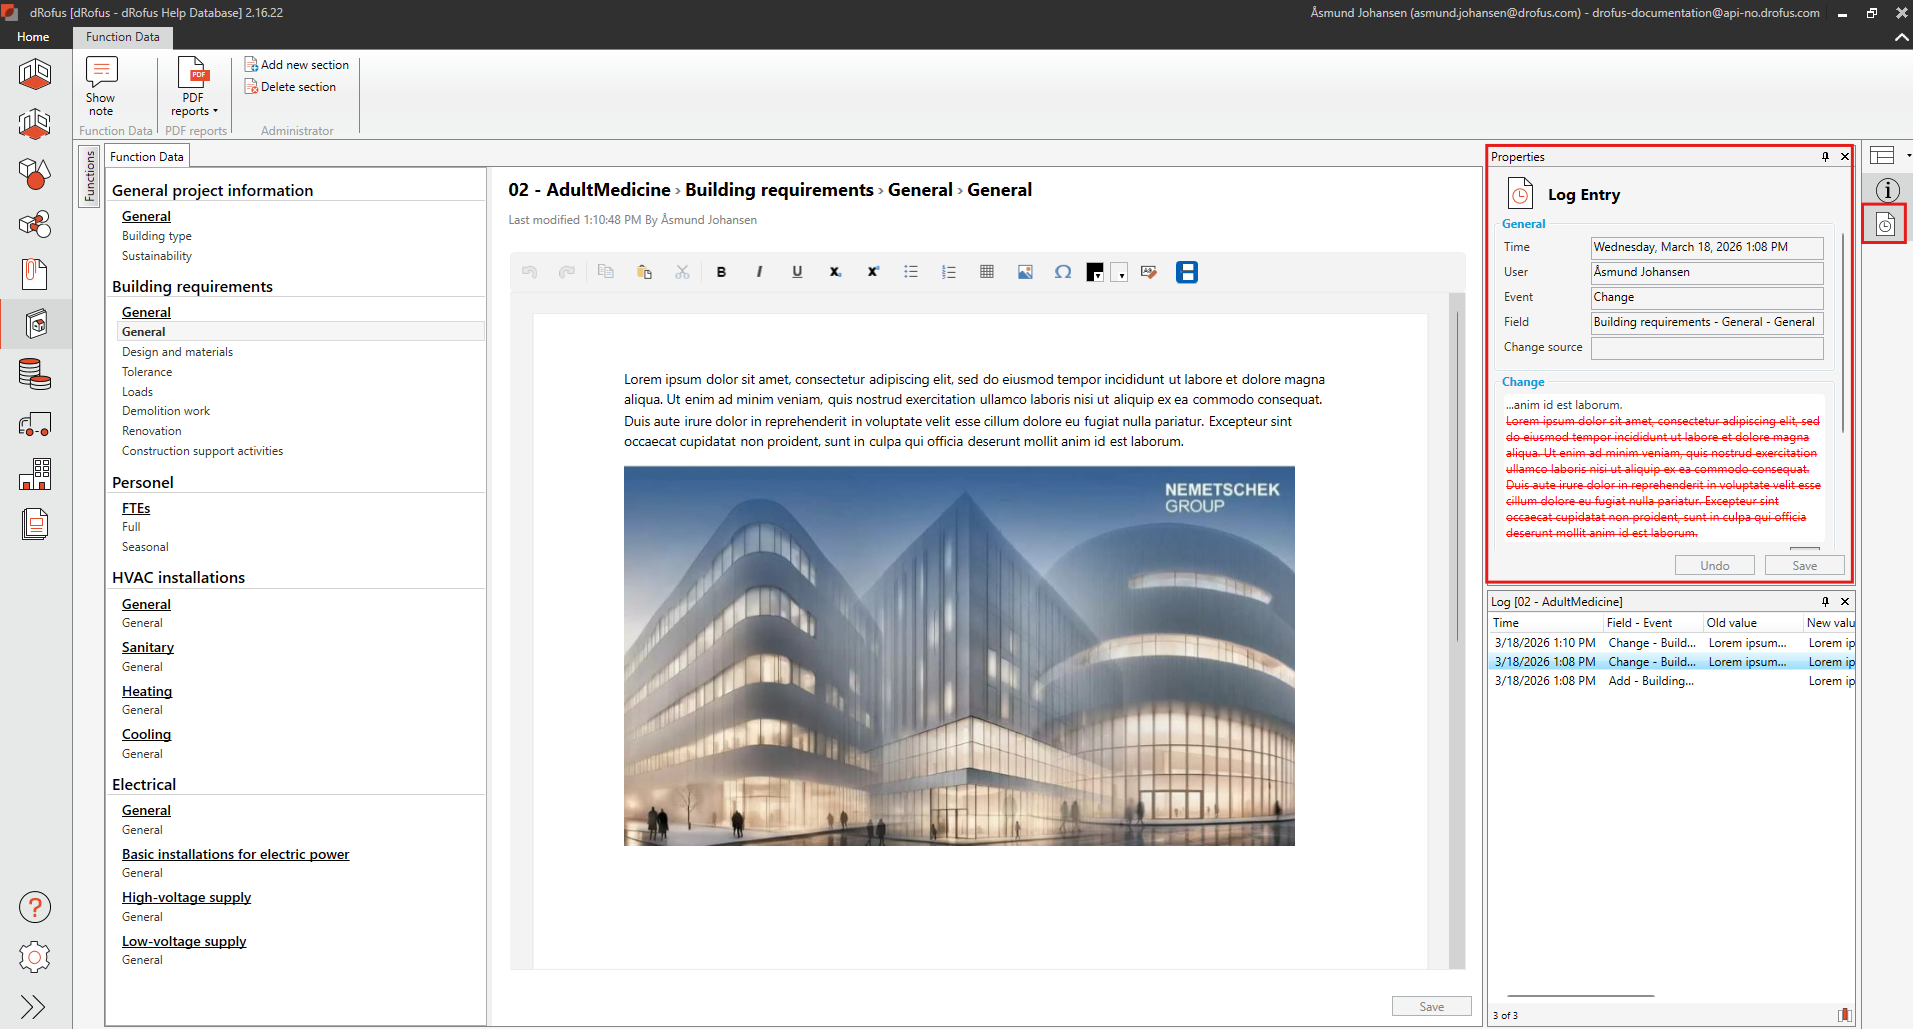Toggle italic formatting
Image resolution: width=1913 pixels, height=1029 pixels.
click(759, 272)
